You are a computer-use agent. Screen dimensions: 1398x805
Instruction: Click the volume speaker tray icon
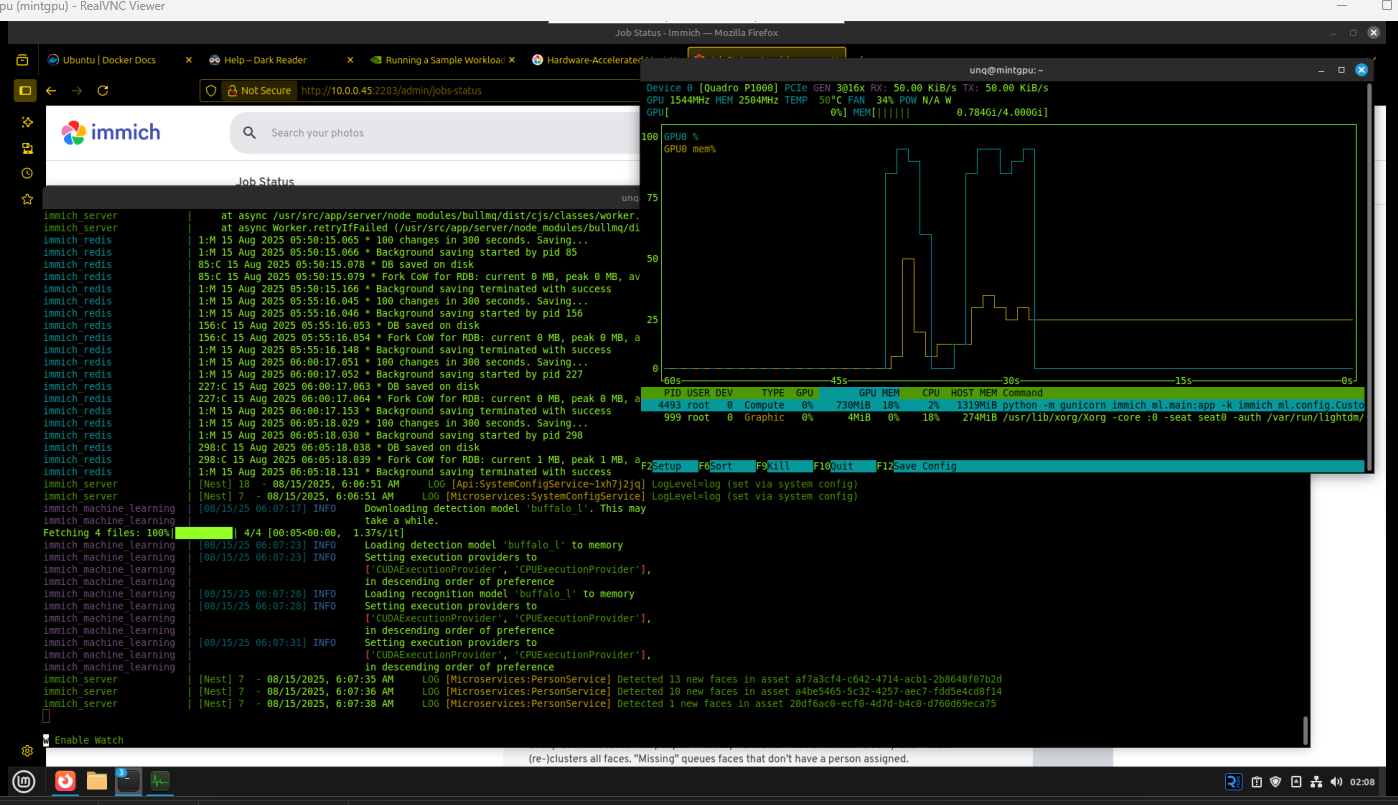(1337, 781)
